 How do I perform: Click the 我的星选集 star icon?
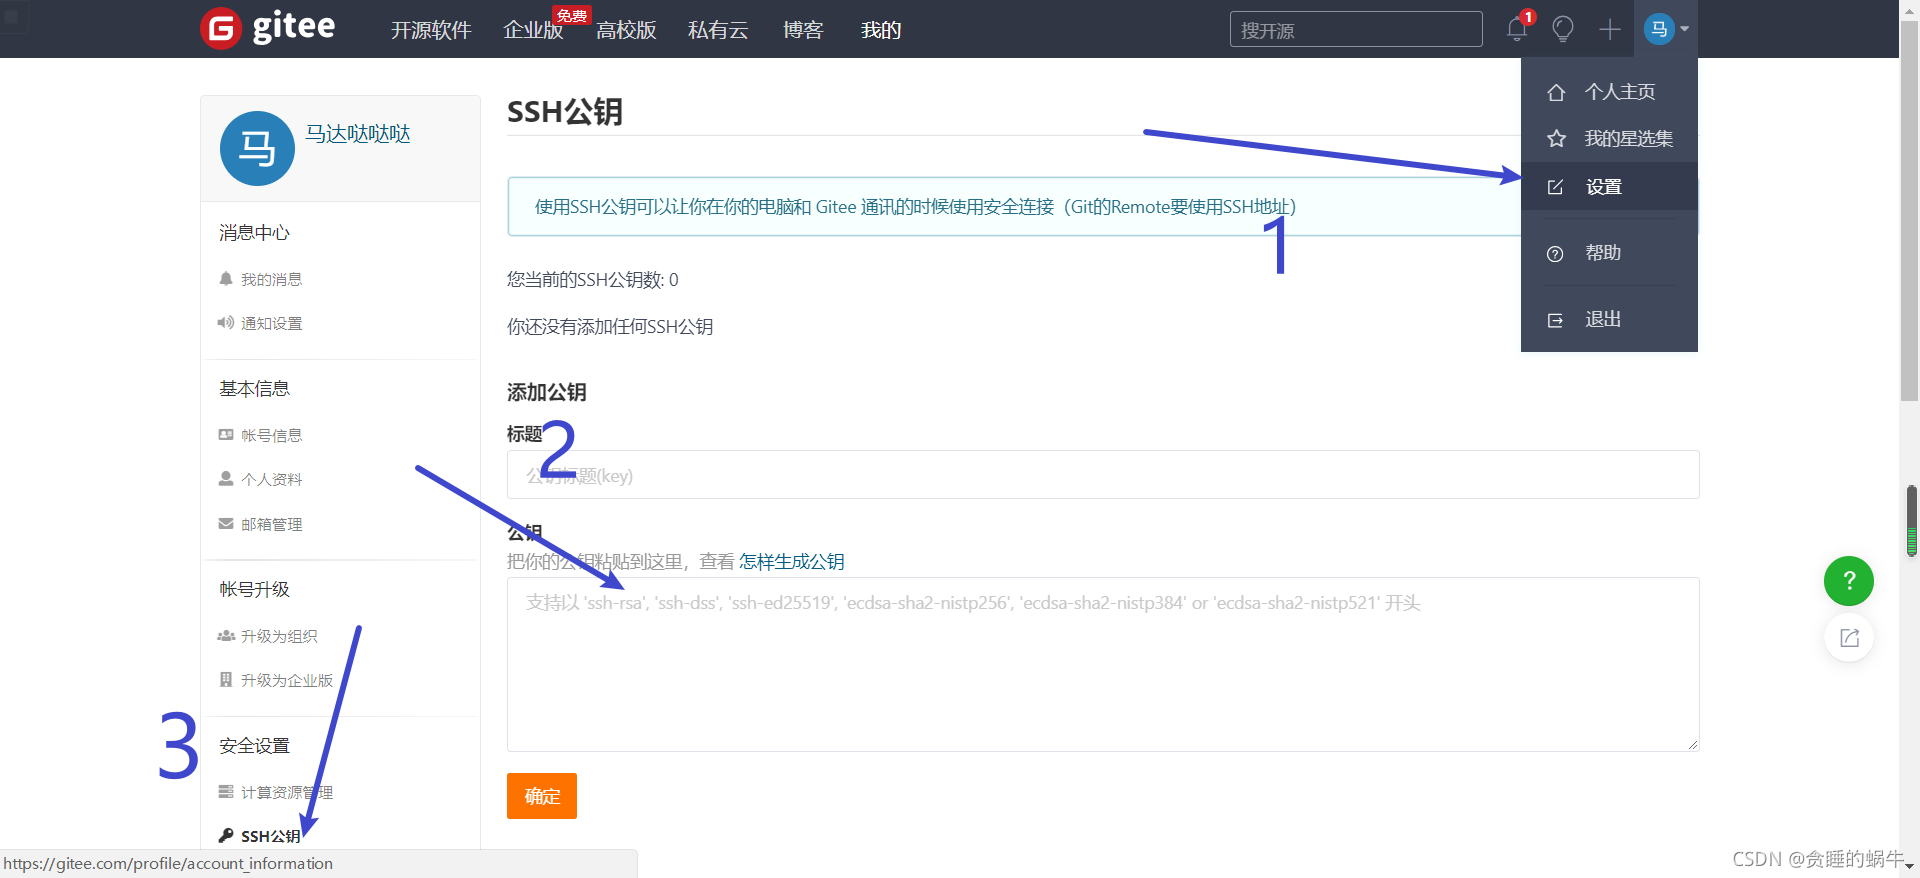(1556, 139)
